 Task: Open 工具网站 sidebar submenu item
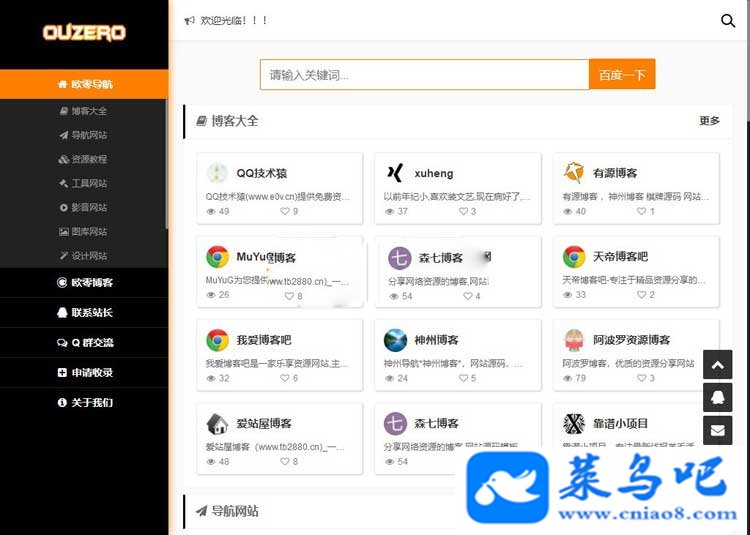(x=83, y=184)
